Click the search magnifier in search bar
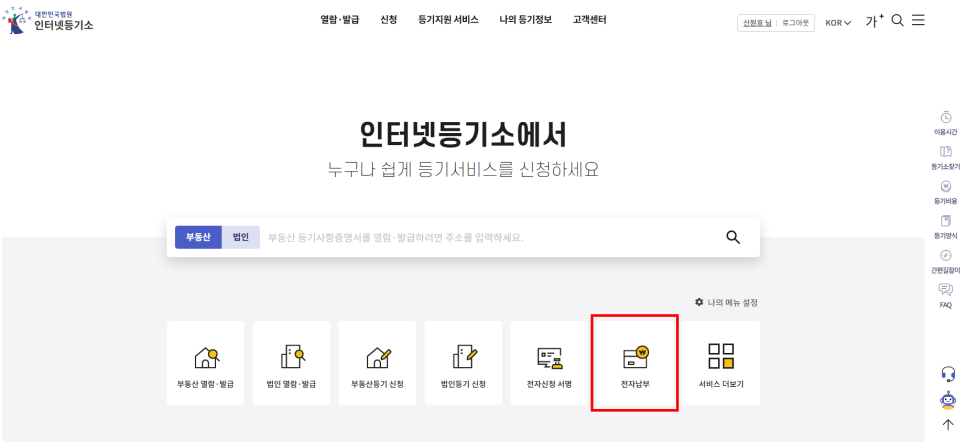 click(x=733, y=237)
